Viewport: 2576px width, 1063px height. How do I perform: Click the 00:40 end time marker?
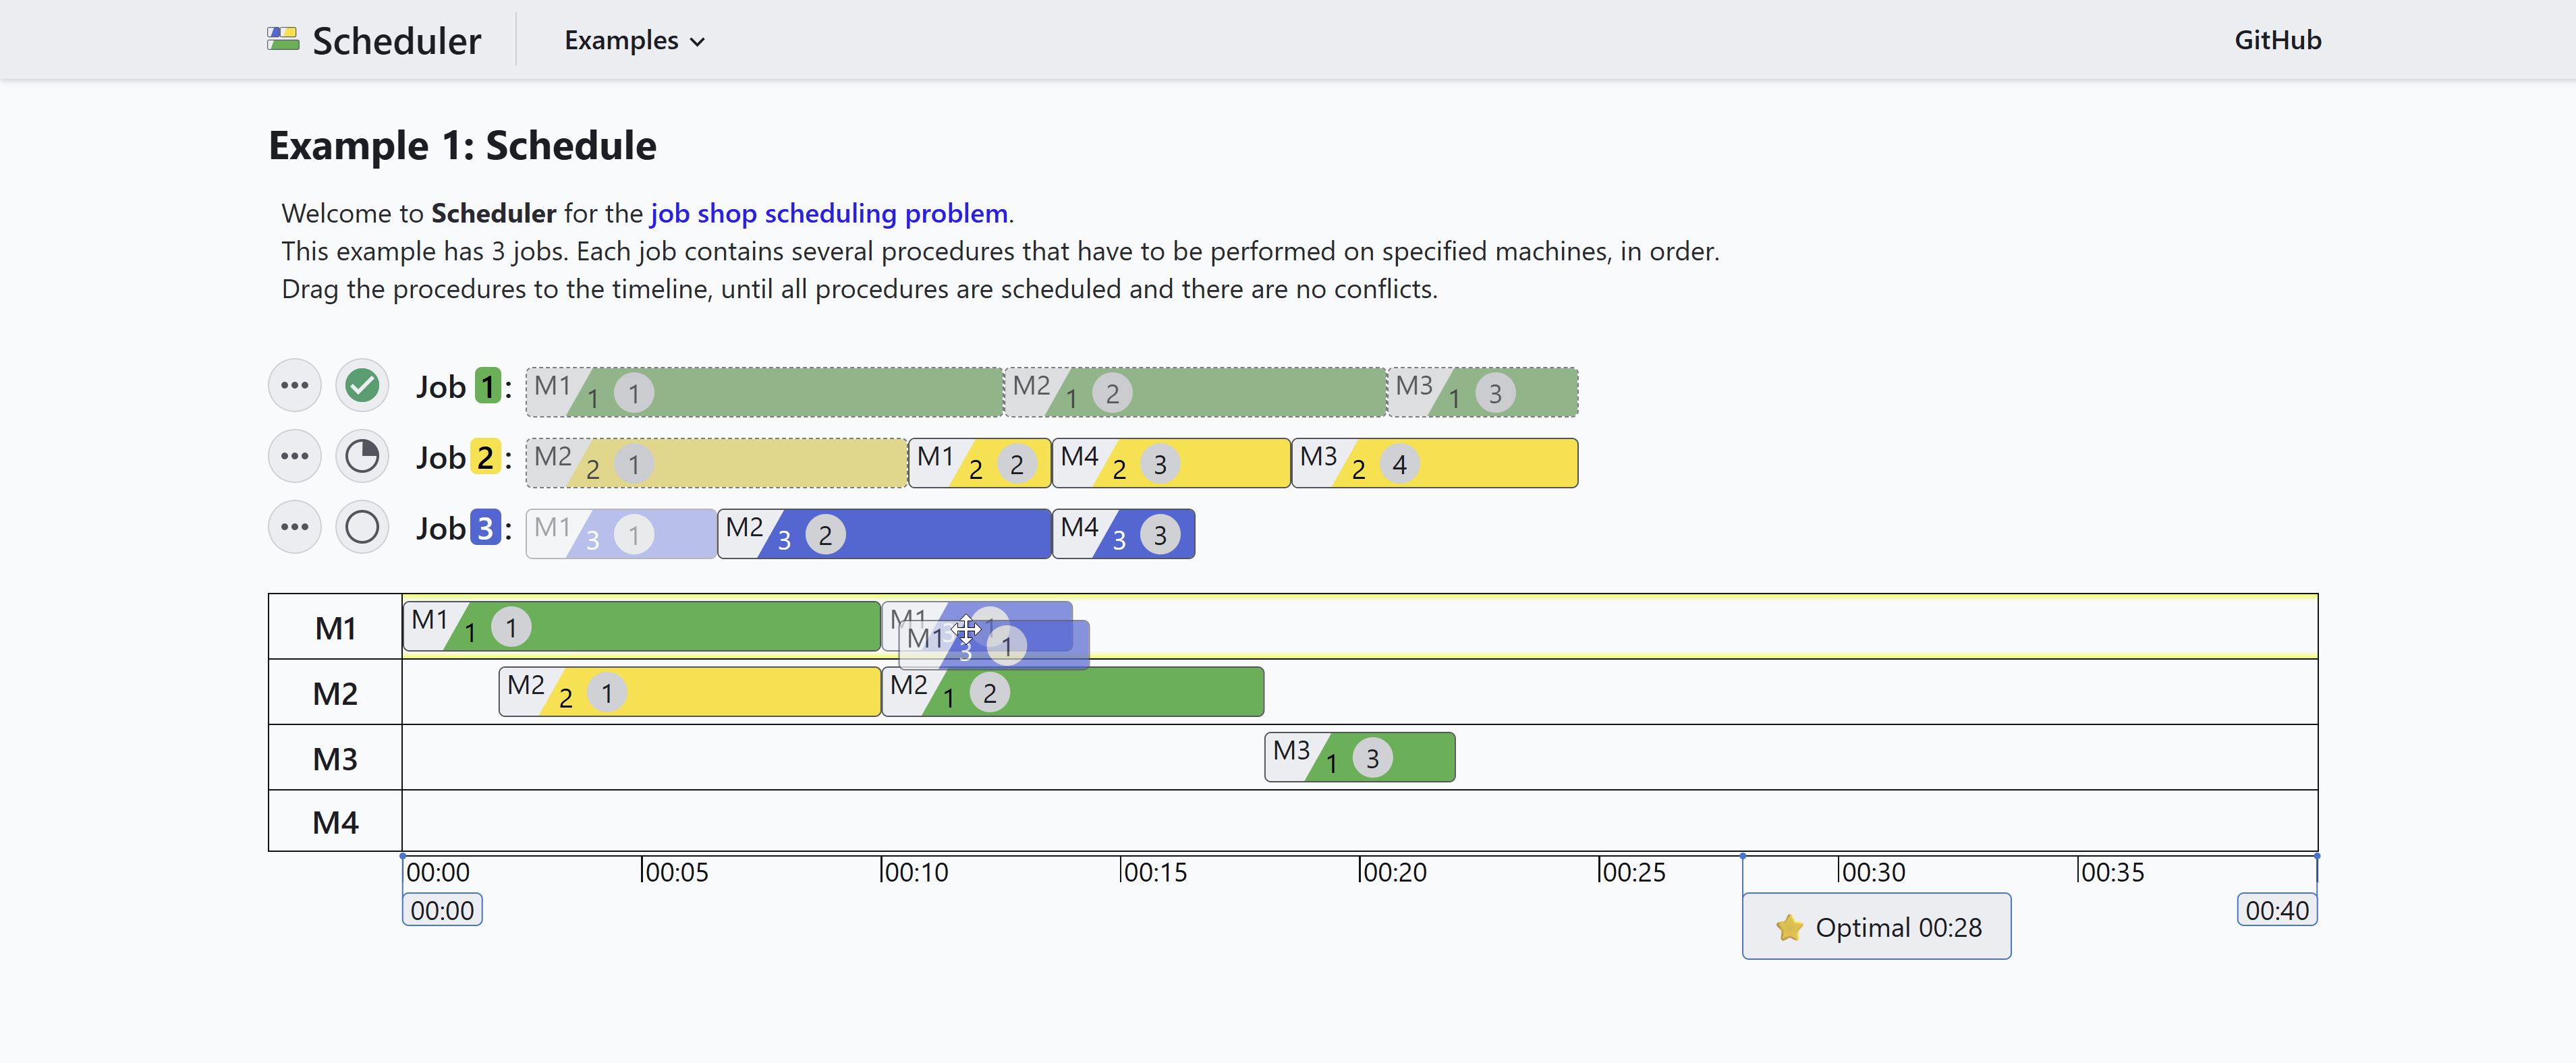pos(2276,910)
